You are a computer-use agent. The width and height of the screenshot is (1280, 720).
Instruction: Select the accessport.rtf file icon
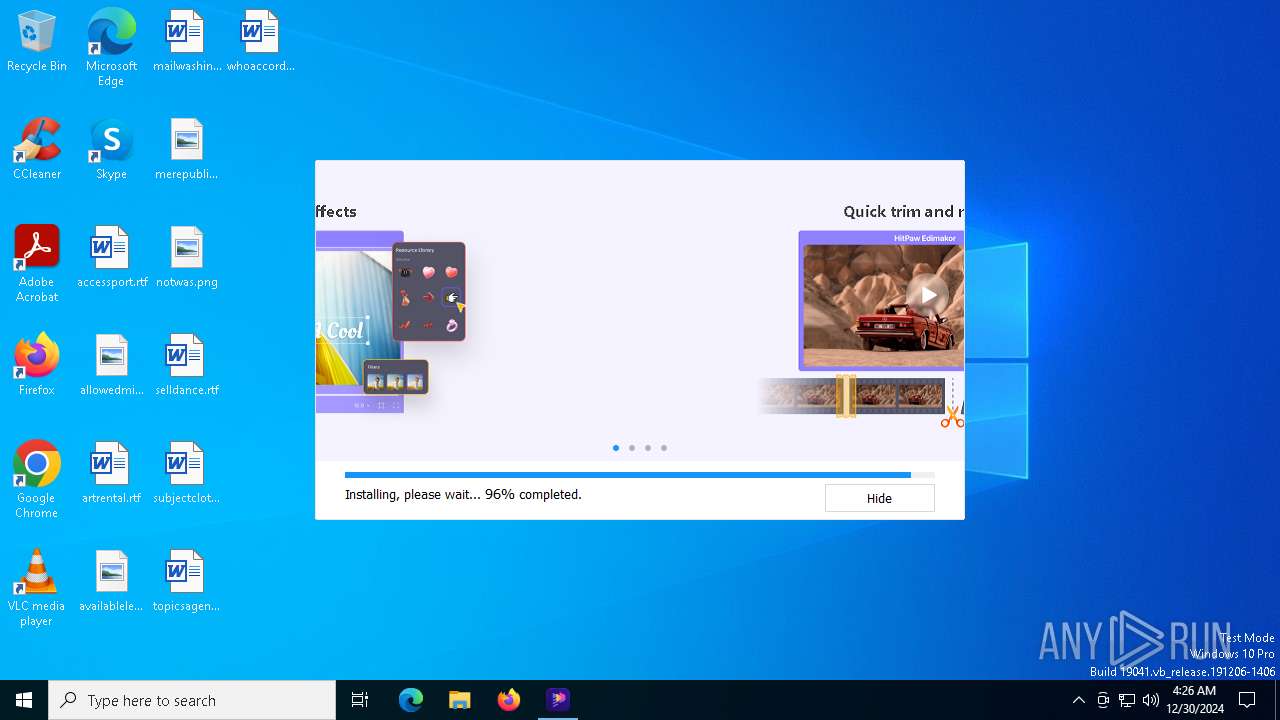click(111, 258)
